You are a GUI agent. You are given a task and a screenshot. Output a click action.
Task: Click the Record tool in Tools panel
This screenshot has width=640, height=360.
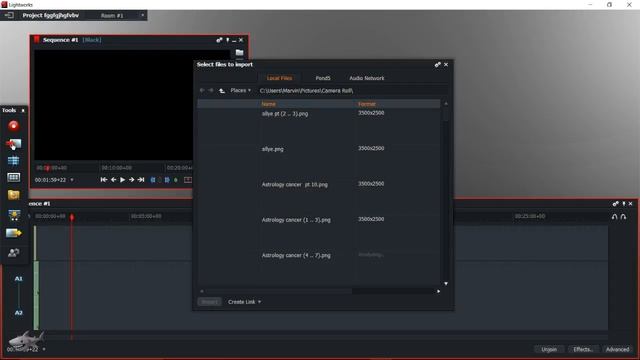(x=13, y=126)
